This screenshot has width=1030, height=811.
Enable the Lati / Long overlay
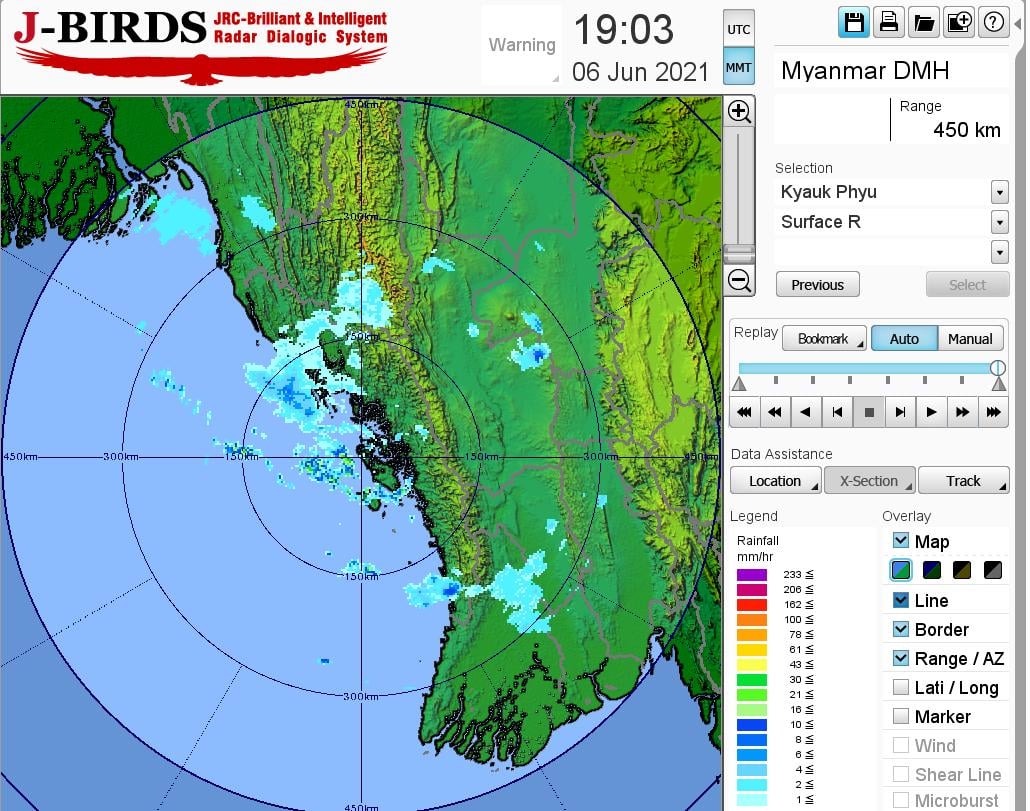(901, 687)
